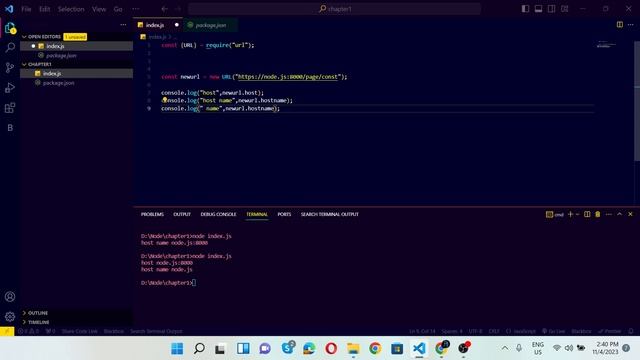Create a new terminal with the plus icon
Image resolution: width=640 pixels, height=360 pixels.
point(570,214)
